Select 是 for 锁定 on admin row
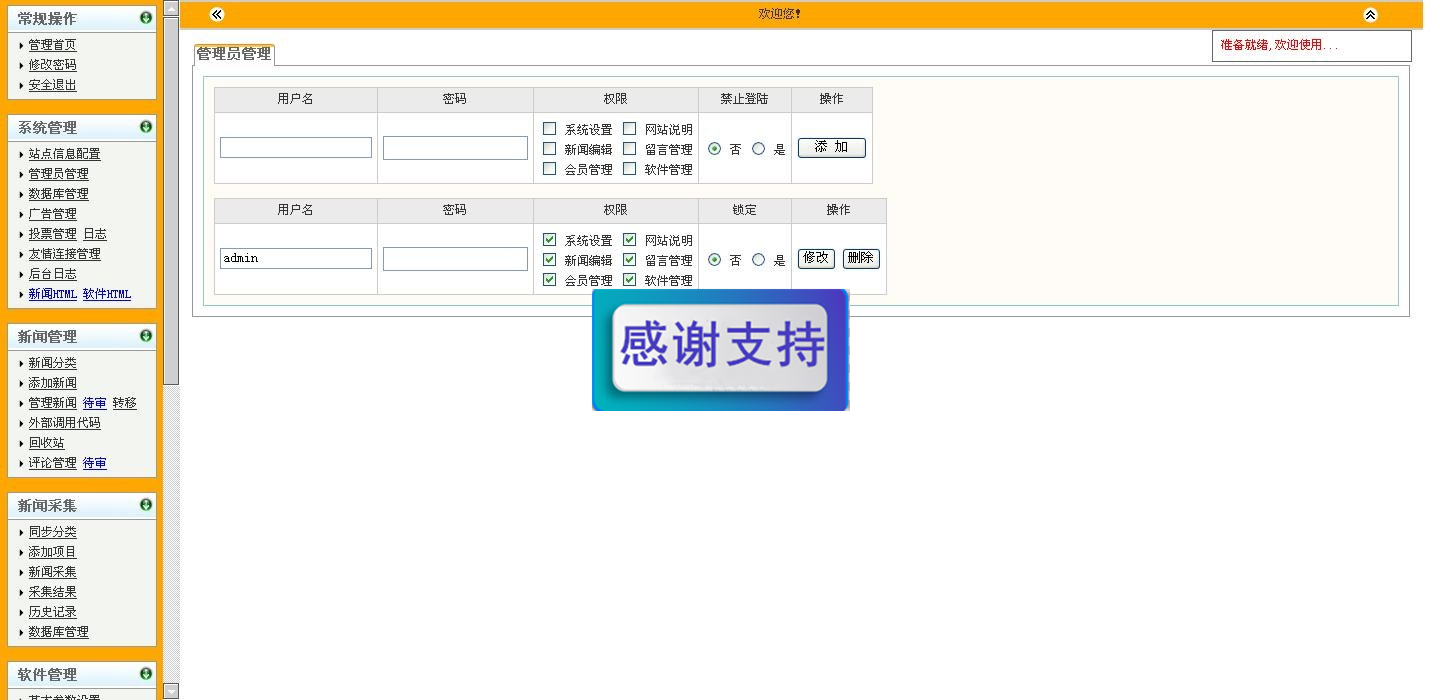This screenshot has height=700, width=1440. pyautogui.click(x=758, y=260)
